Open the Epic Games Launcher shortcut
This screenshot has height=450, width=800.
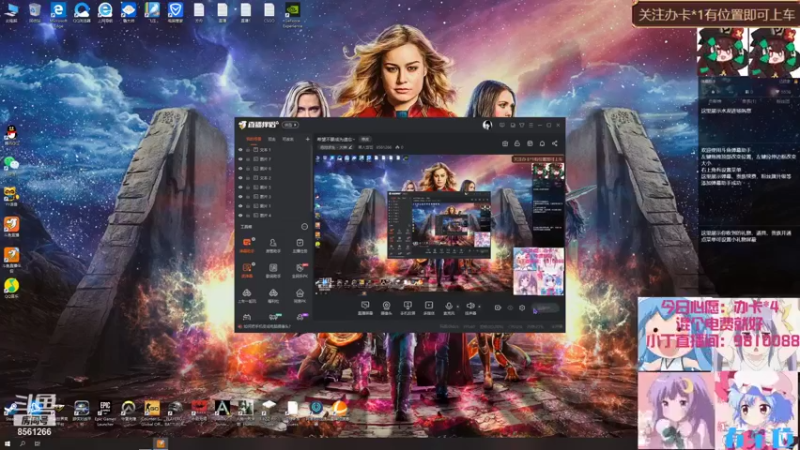[x=105, y=413]
